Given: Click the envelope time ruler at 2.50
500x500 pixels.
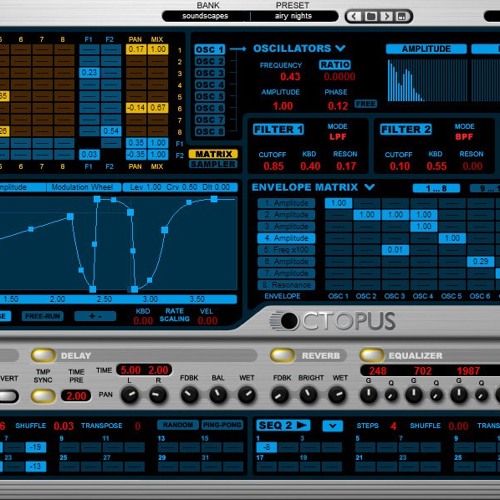Looking at the screenshot, I should [104, 299].
